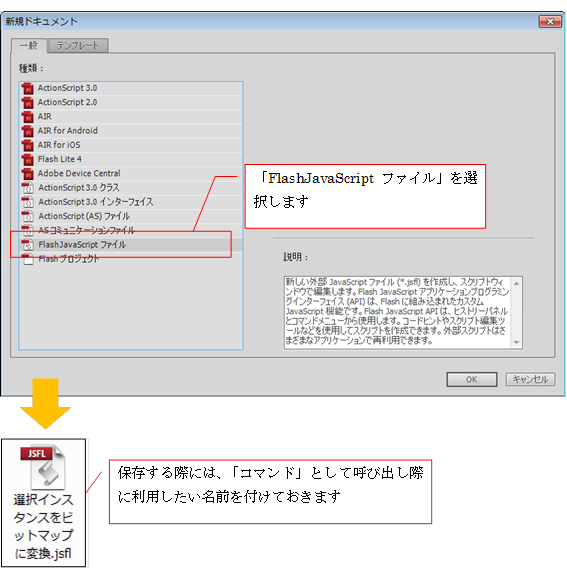Image resolution: width=567 pixels, height=576 pixels.
Task: Click the FlashJavaScript ファイル icon
Action: point(28,245)
